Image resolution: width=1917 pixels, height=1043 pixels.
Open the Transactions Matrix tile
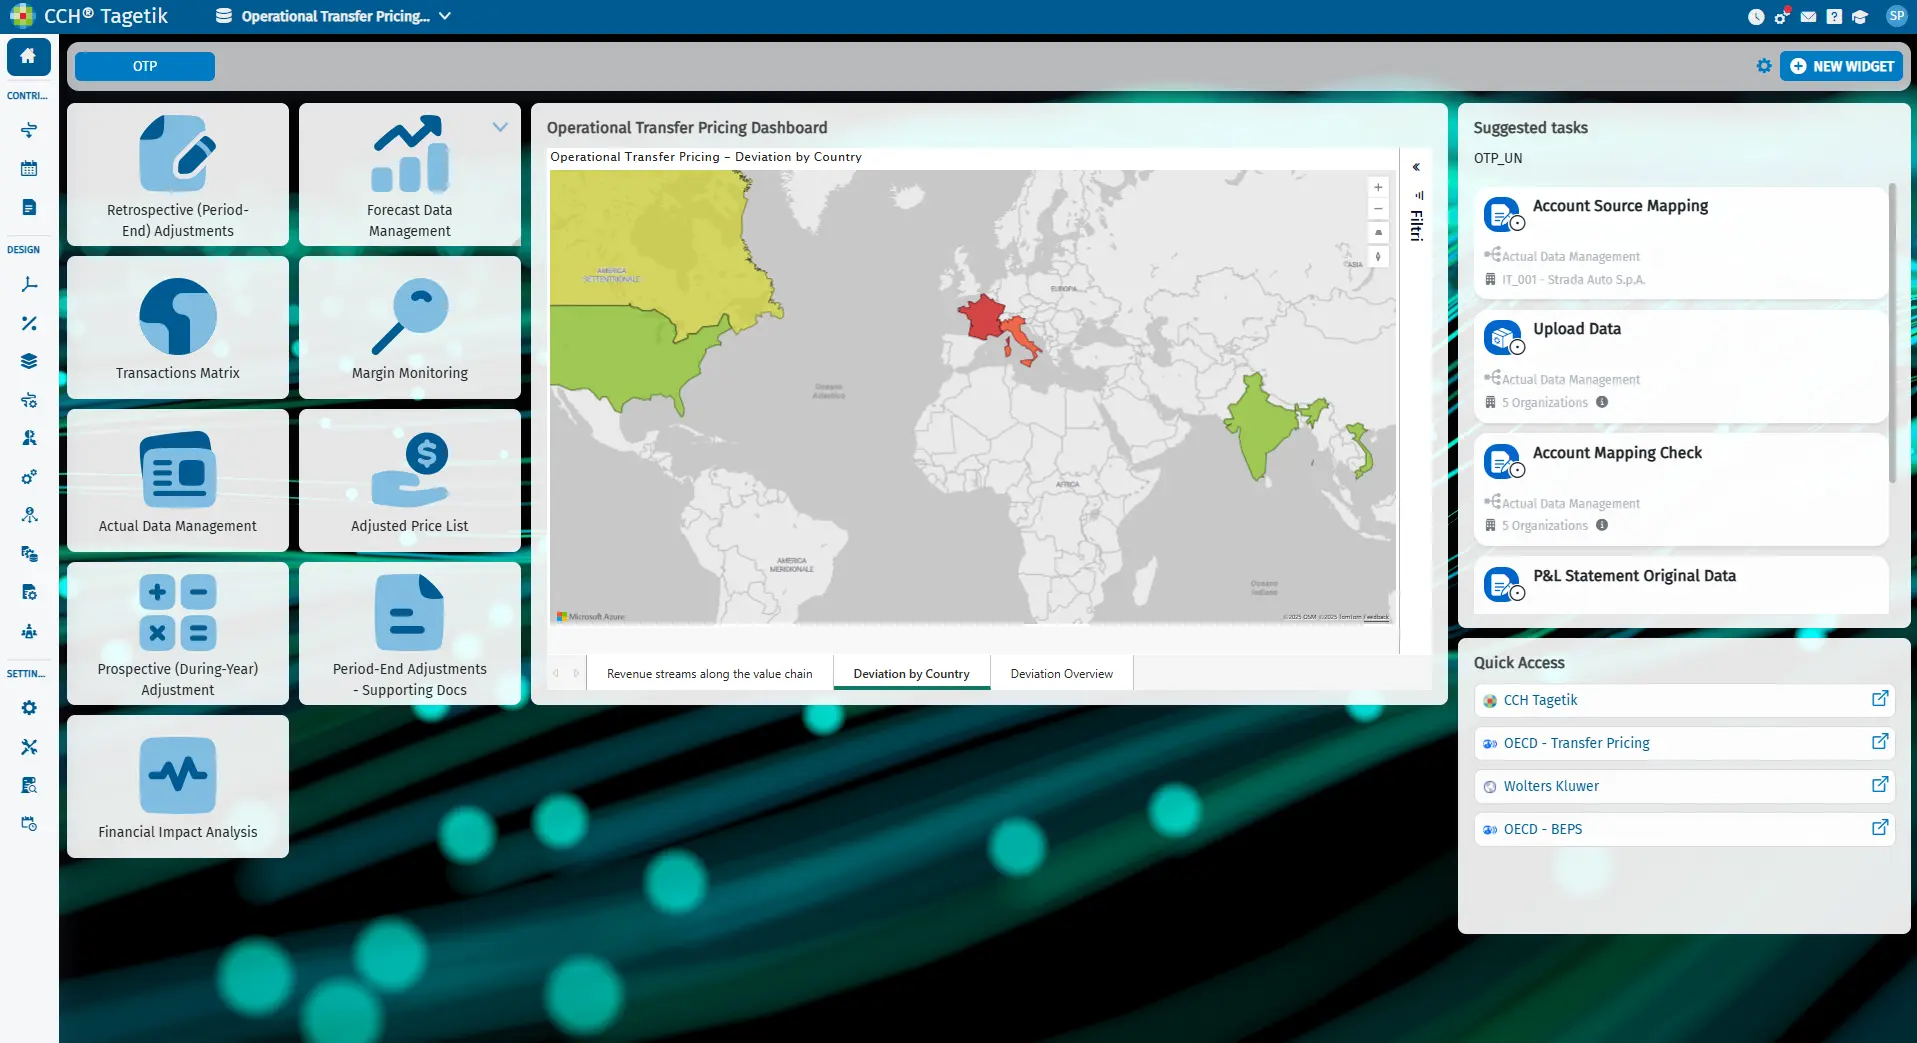click(178, 328)
